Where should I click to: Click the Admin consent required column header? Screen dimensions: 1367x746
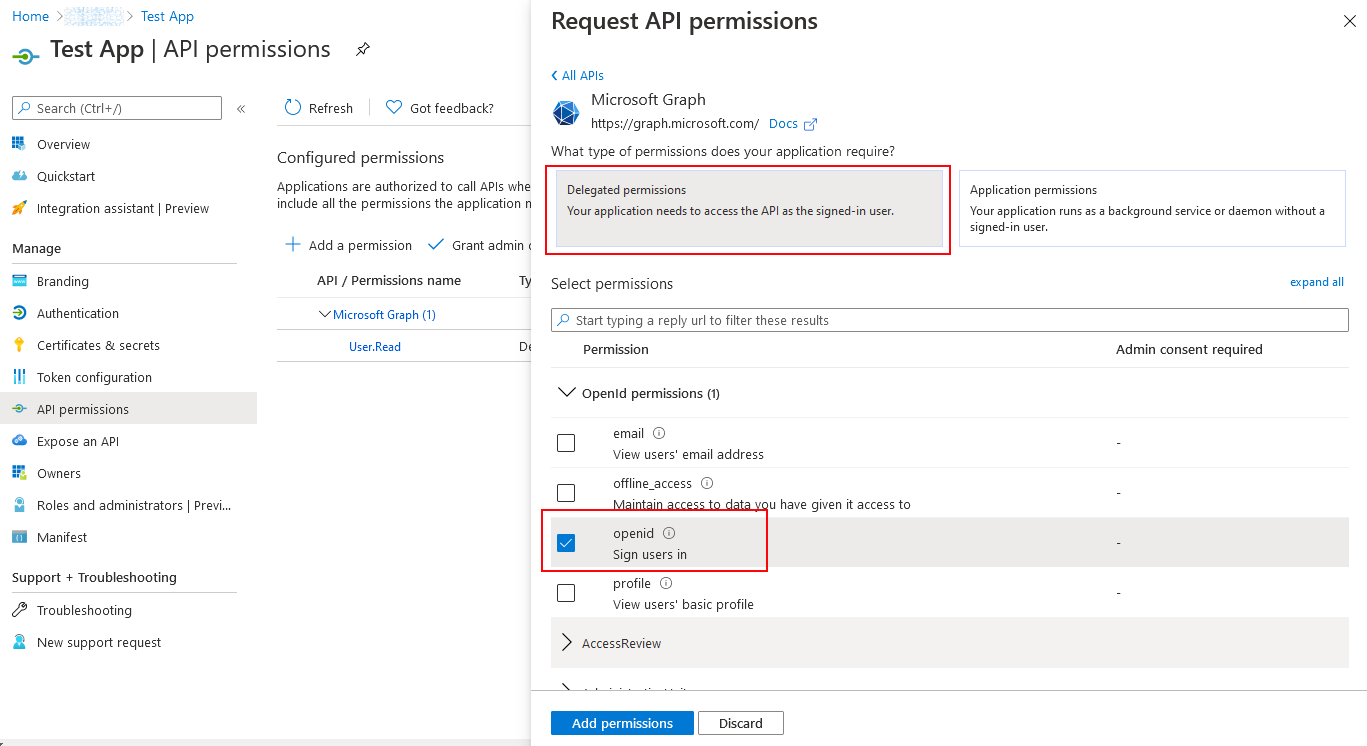pyautogui.click(x=1189, y=349)
